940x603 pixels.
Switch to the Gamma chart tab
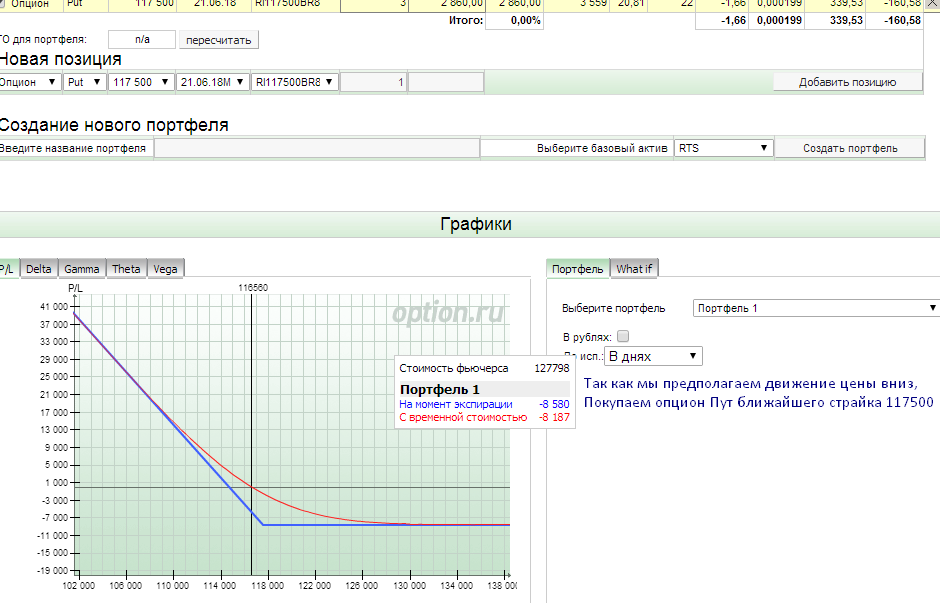coord(82,269)
